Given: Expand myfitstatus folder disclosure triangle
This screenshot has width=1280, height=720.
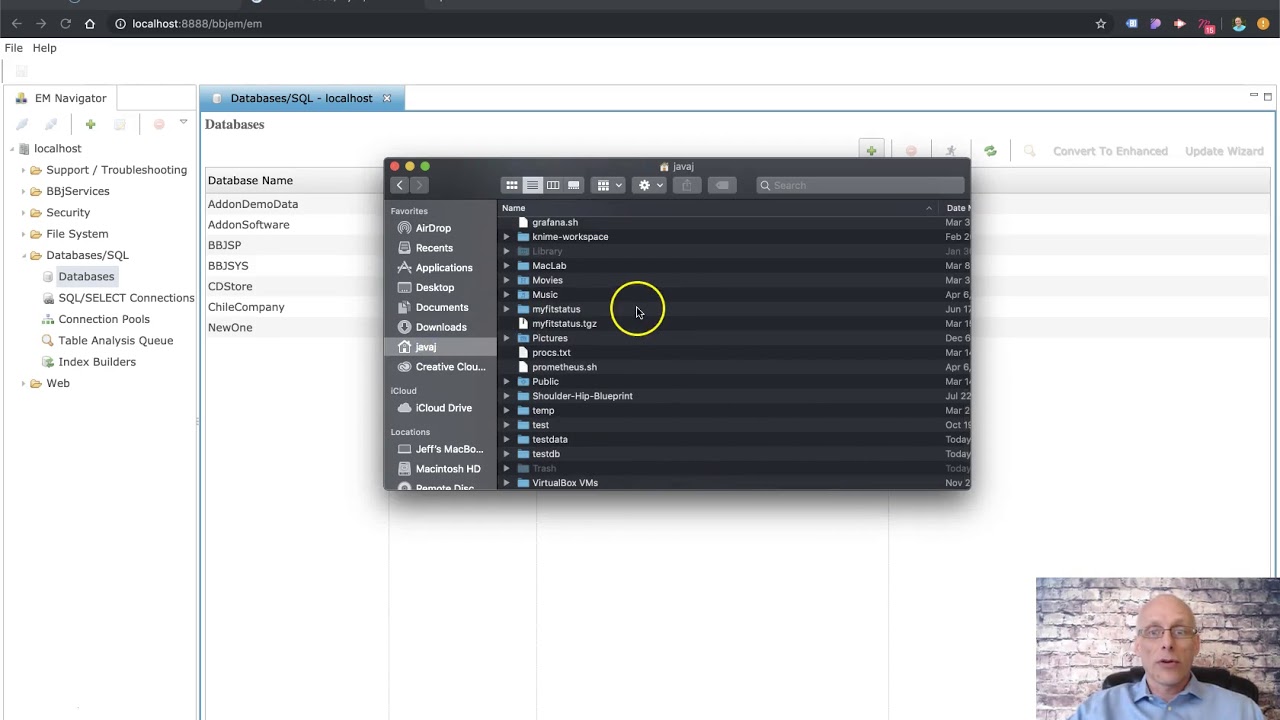Looking at the screenshot, I should [x=506, y=309].
